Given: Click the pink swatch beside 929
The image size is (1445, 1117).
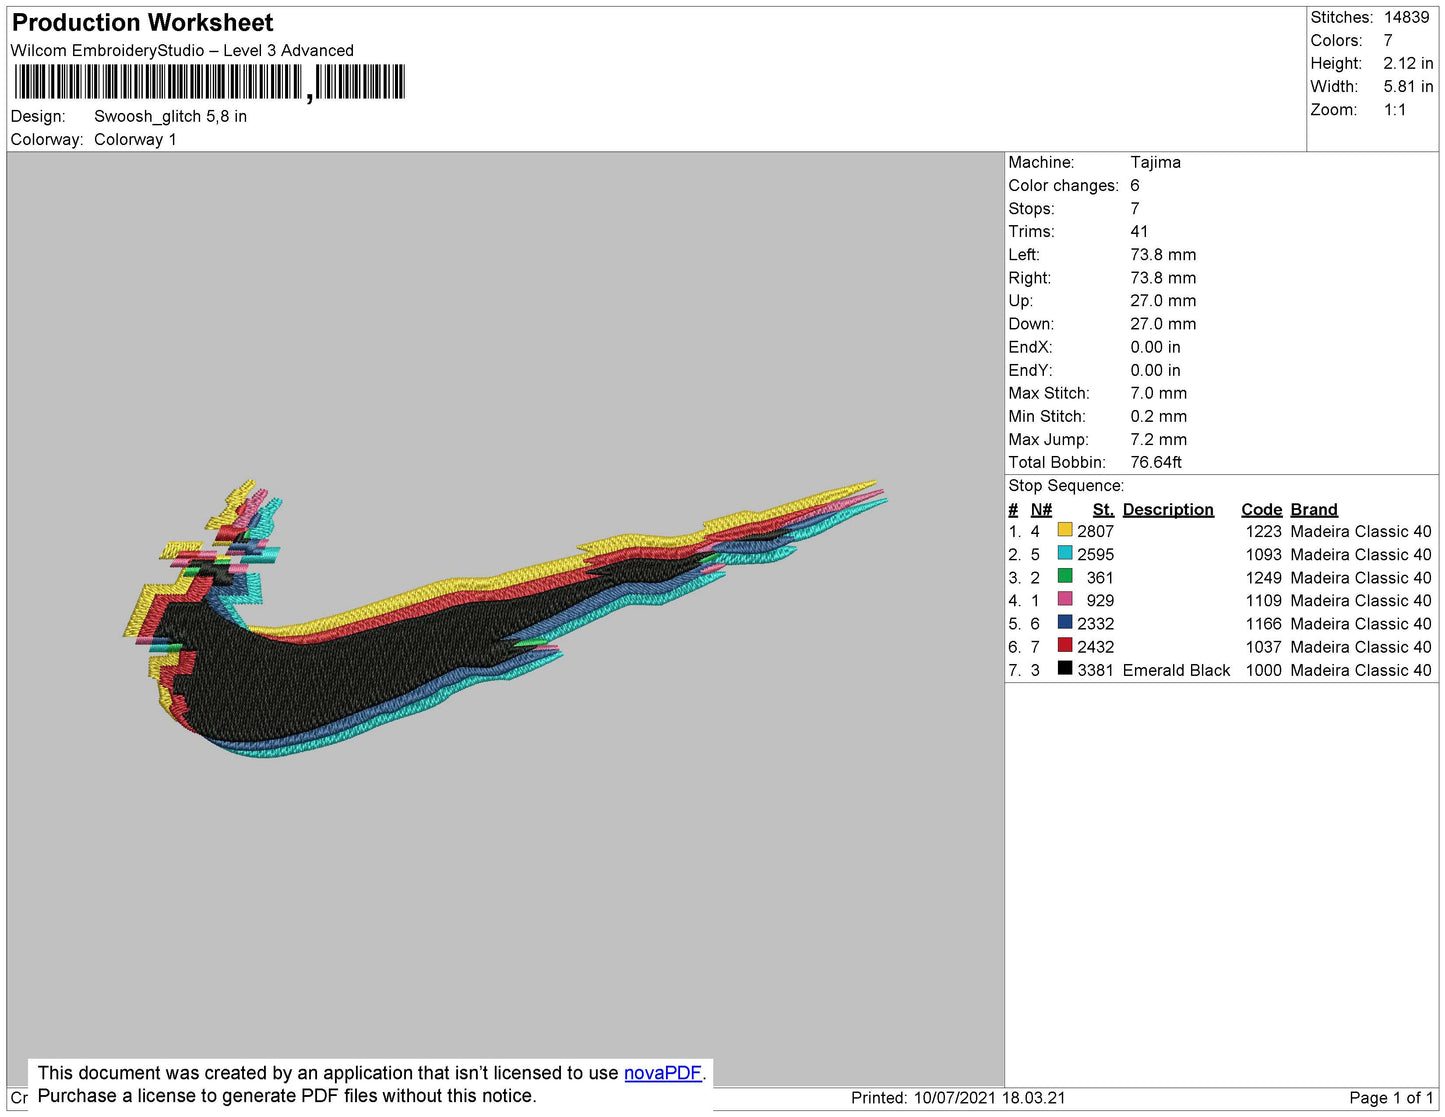Looking at the screenshot, I should click(x=1065, y=600).
